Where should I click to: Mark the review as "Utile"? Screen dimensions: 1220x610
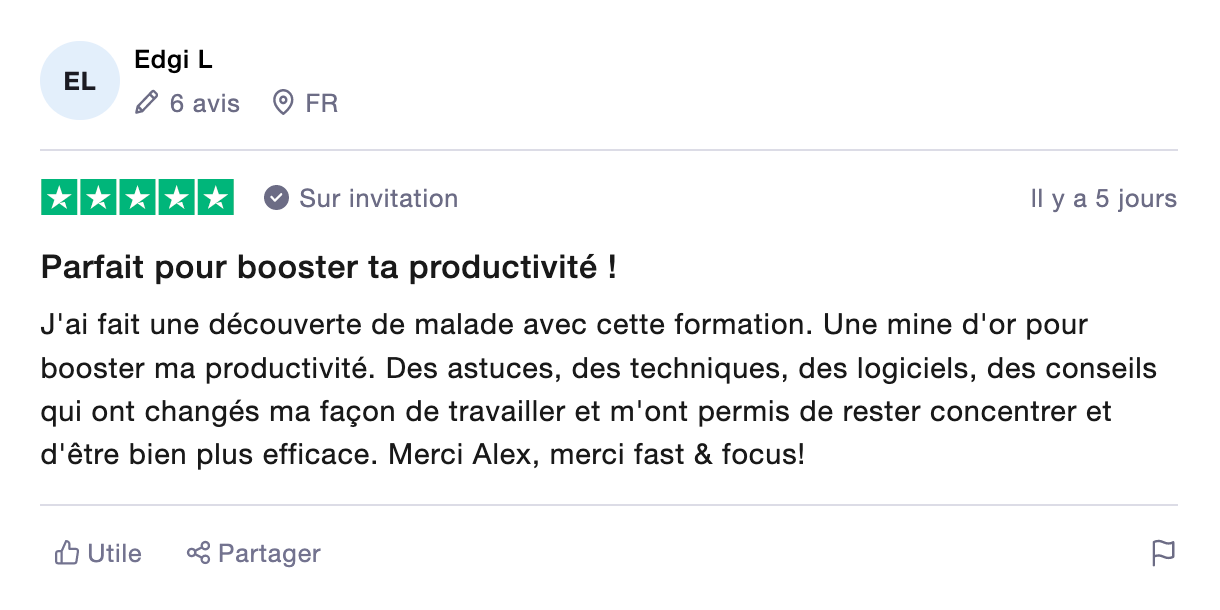click(114, 553)
